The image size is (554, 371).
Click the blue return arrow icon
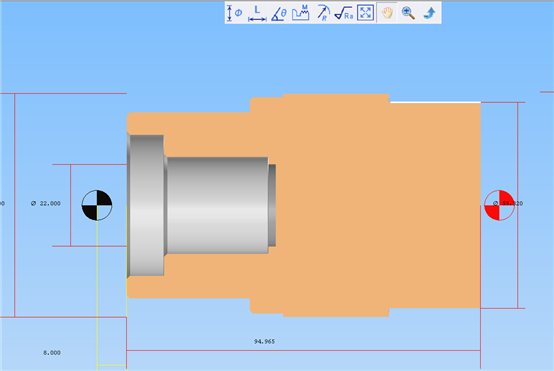[430, 13]
